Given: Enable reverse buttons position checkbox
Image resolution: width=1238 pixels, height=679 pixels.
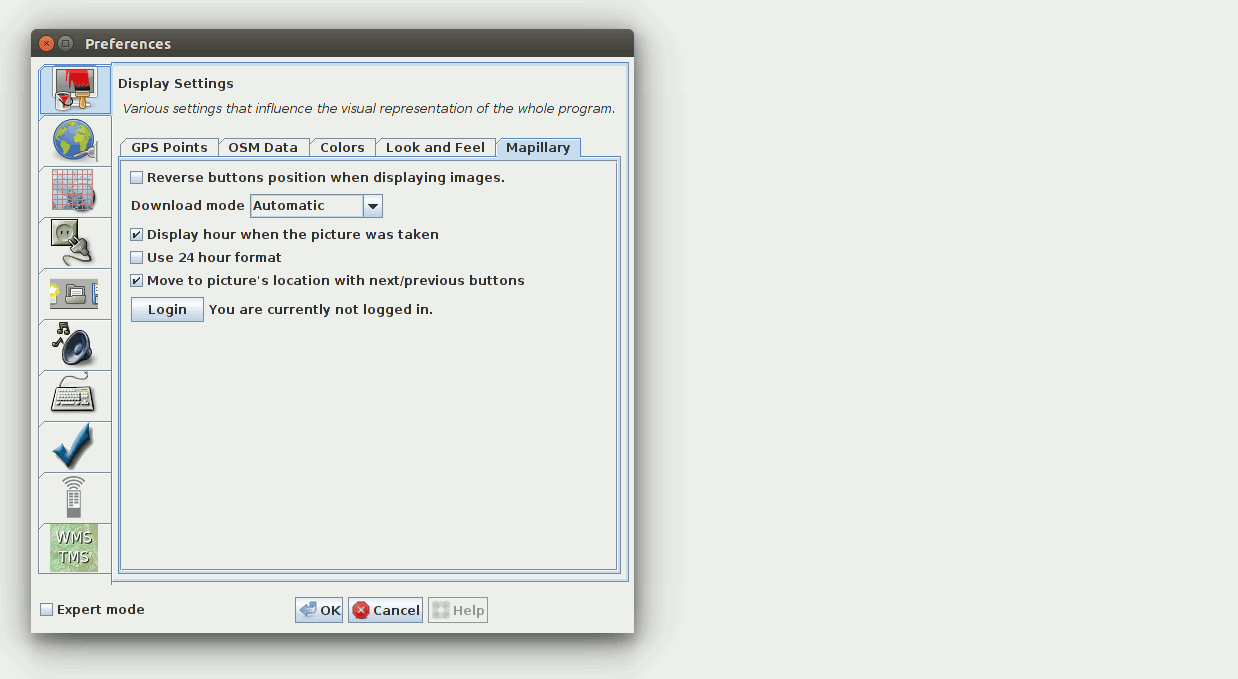Looking at the screenshot, I should click(x=137, y=178).
